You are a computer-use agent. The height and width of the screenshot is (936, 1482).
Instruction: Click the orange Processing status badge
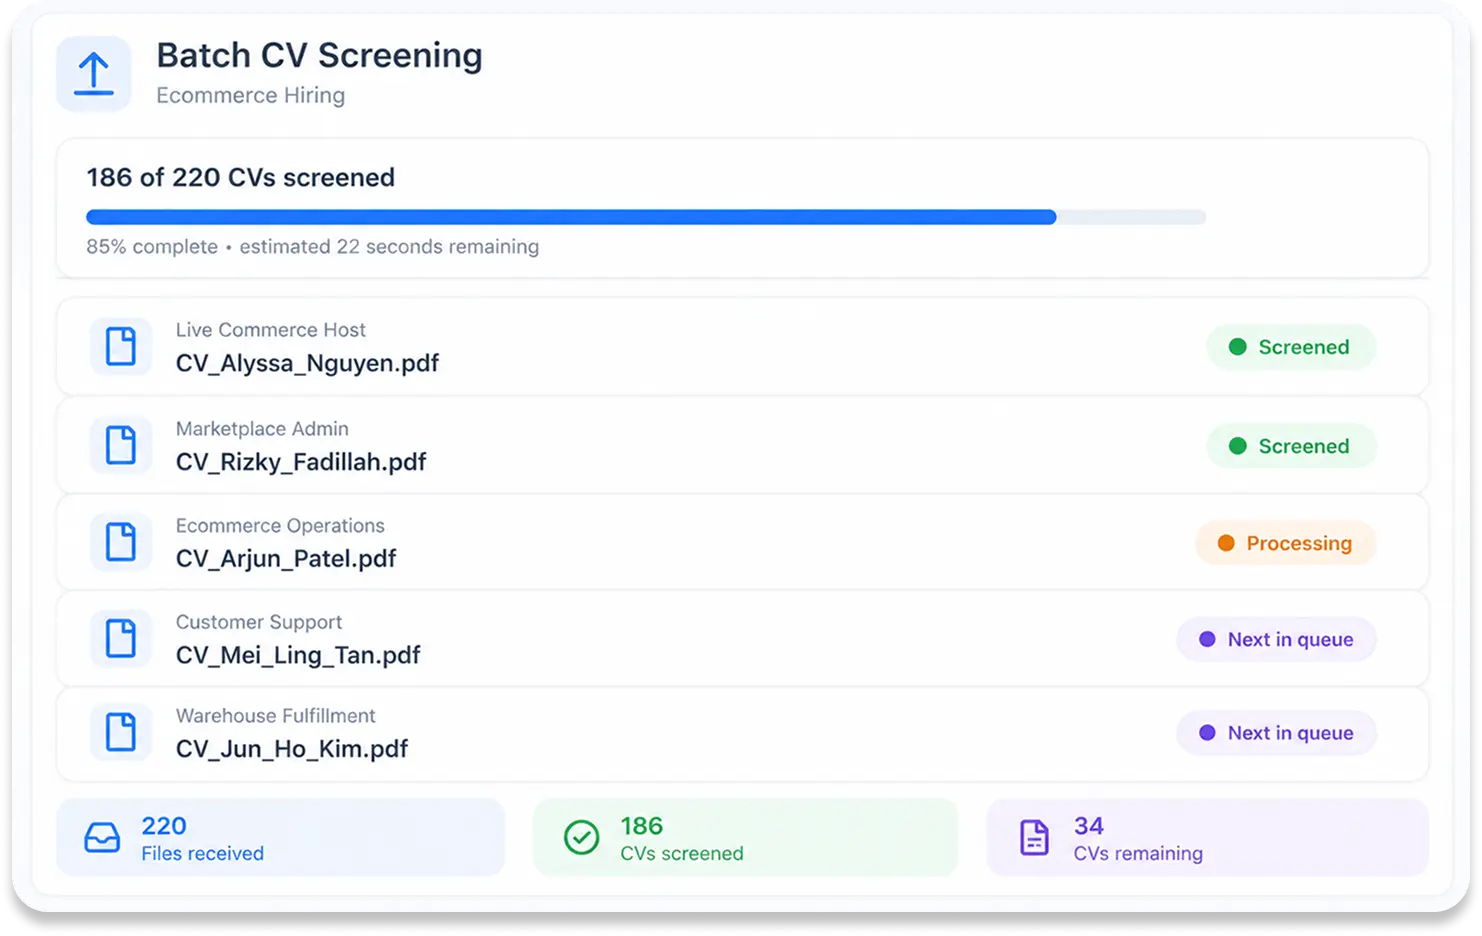pos(1286,543)
